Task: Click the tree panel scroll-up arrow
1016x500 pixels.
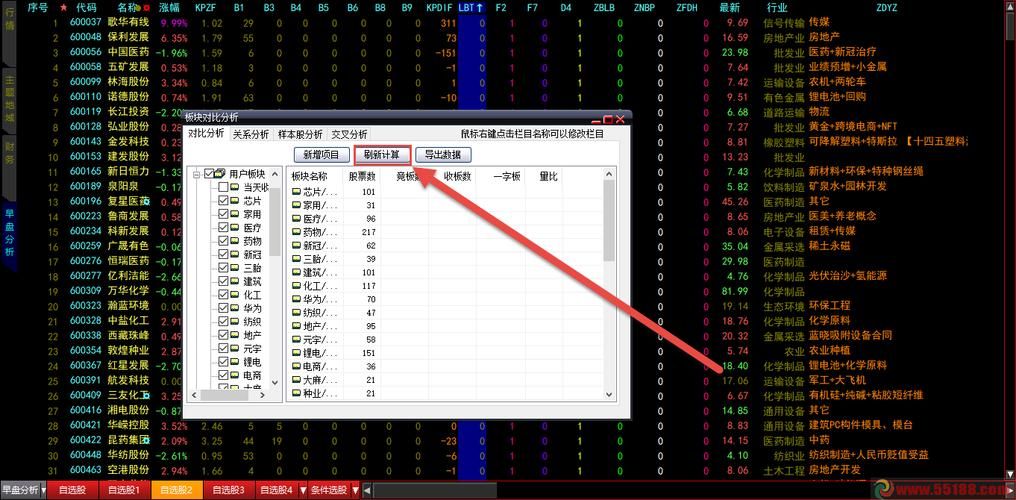Action: 275,174
